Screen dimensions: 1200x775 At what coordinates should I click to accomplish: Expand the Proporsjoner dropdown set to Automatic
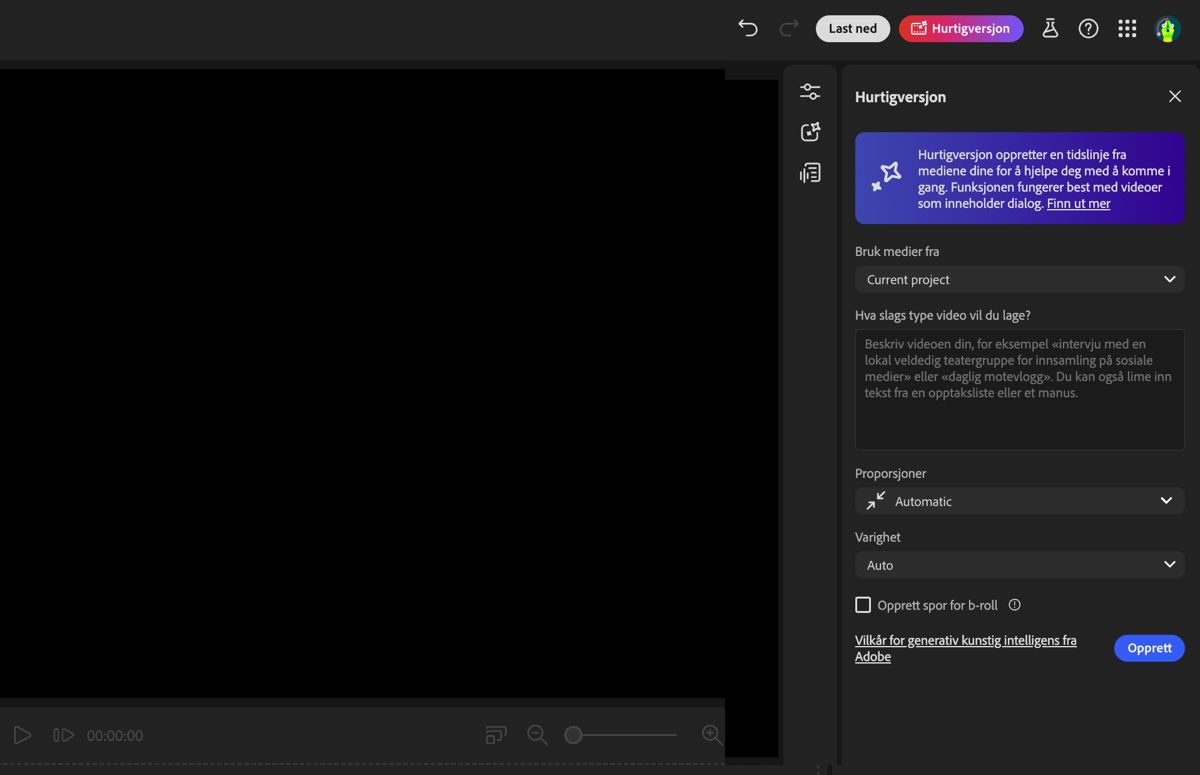(1018, 500)
